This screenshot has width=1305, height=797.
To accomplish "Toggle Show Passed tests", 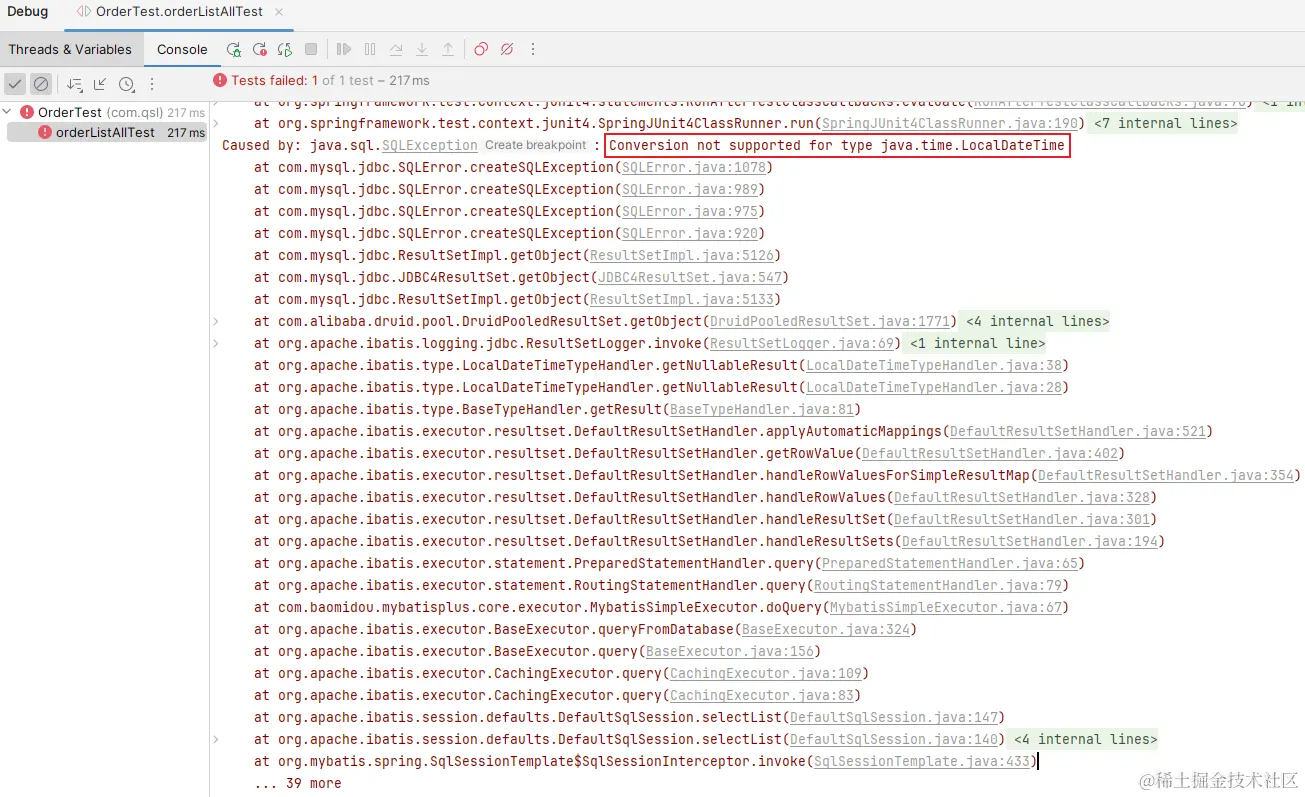I will (x=15, y=84).
